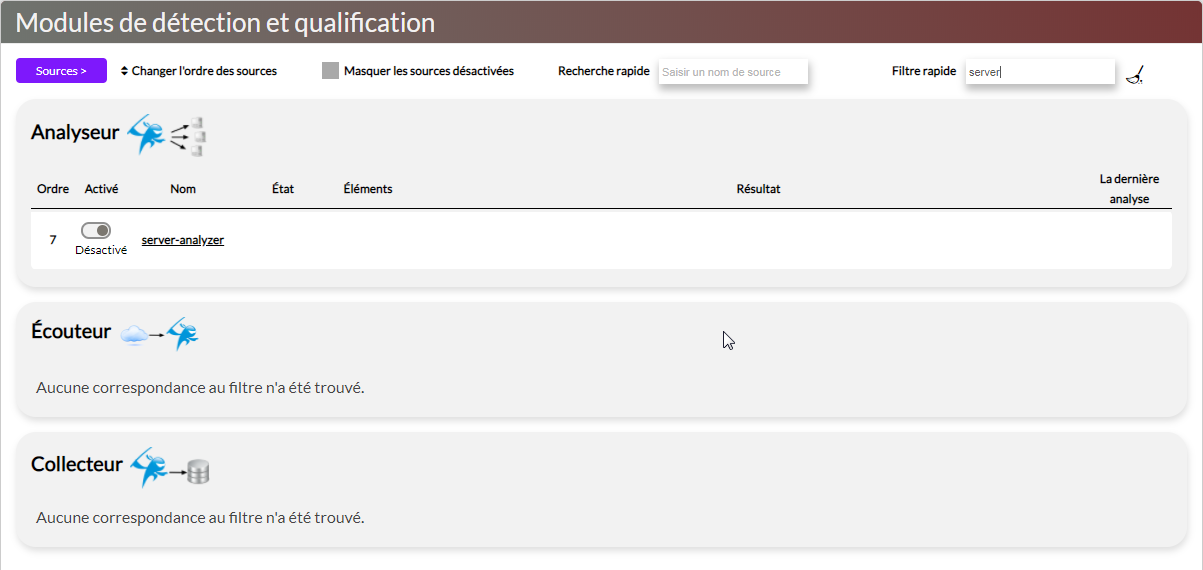Click the Analyseur ninja icon
1203x570 pixels.
[145, 134]
